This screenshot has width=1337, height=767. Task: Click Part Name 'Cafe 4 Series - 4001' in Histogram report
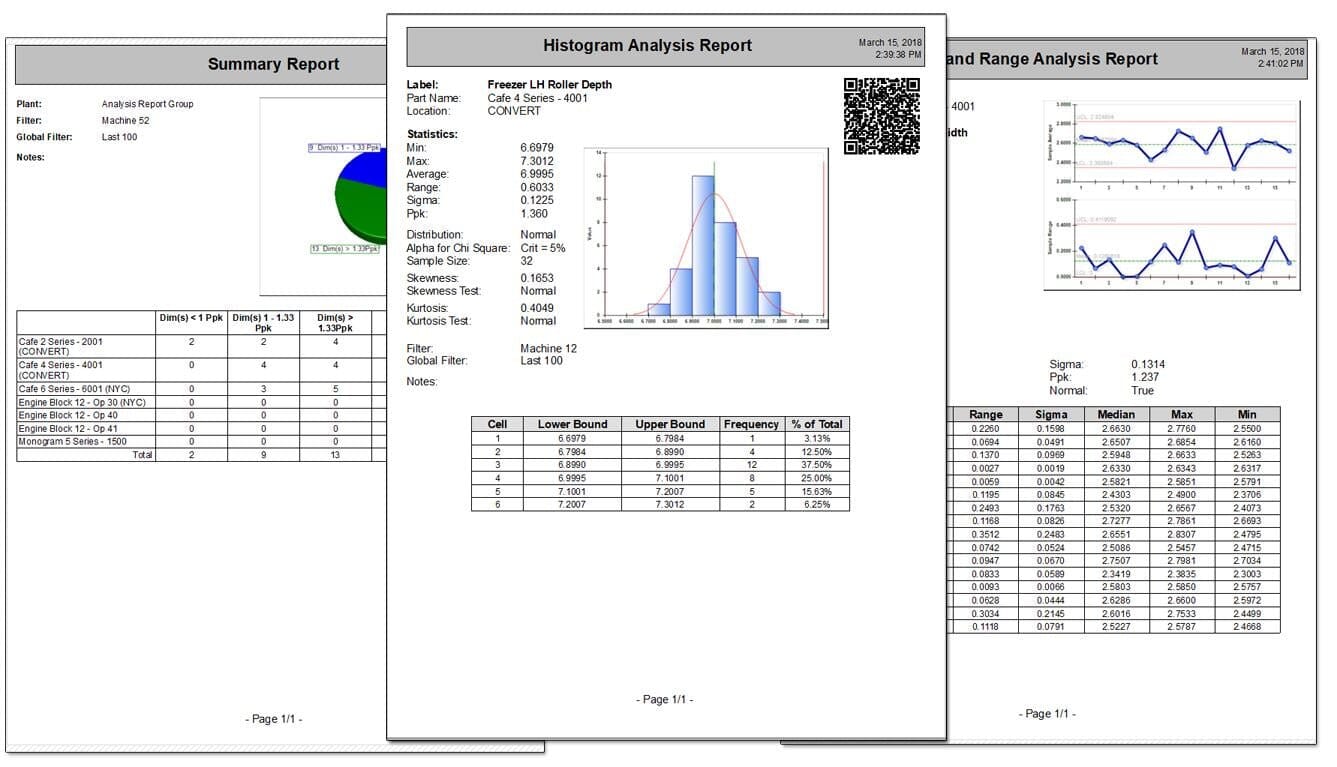click(x=538, y=98)
